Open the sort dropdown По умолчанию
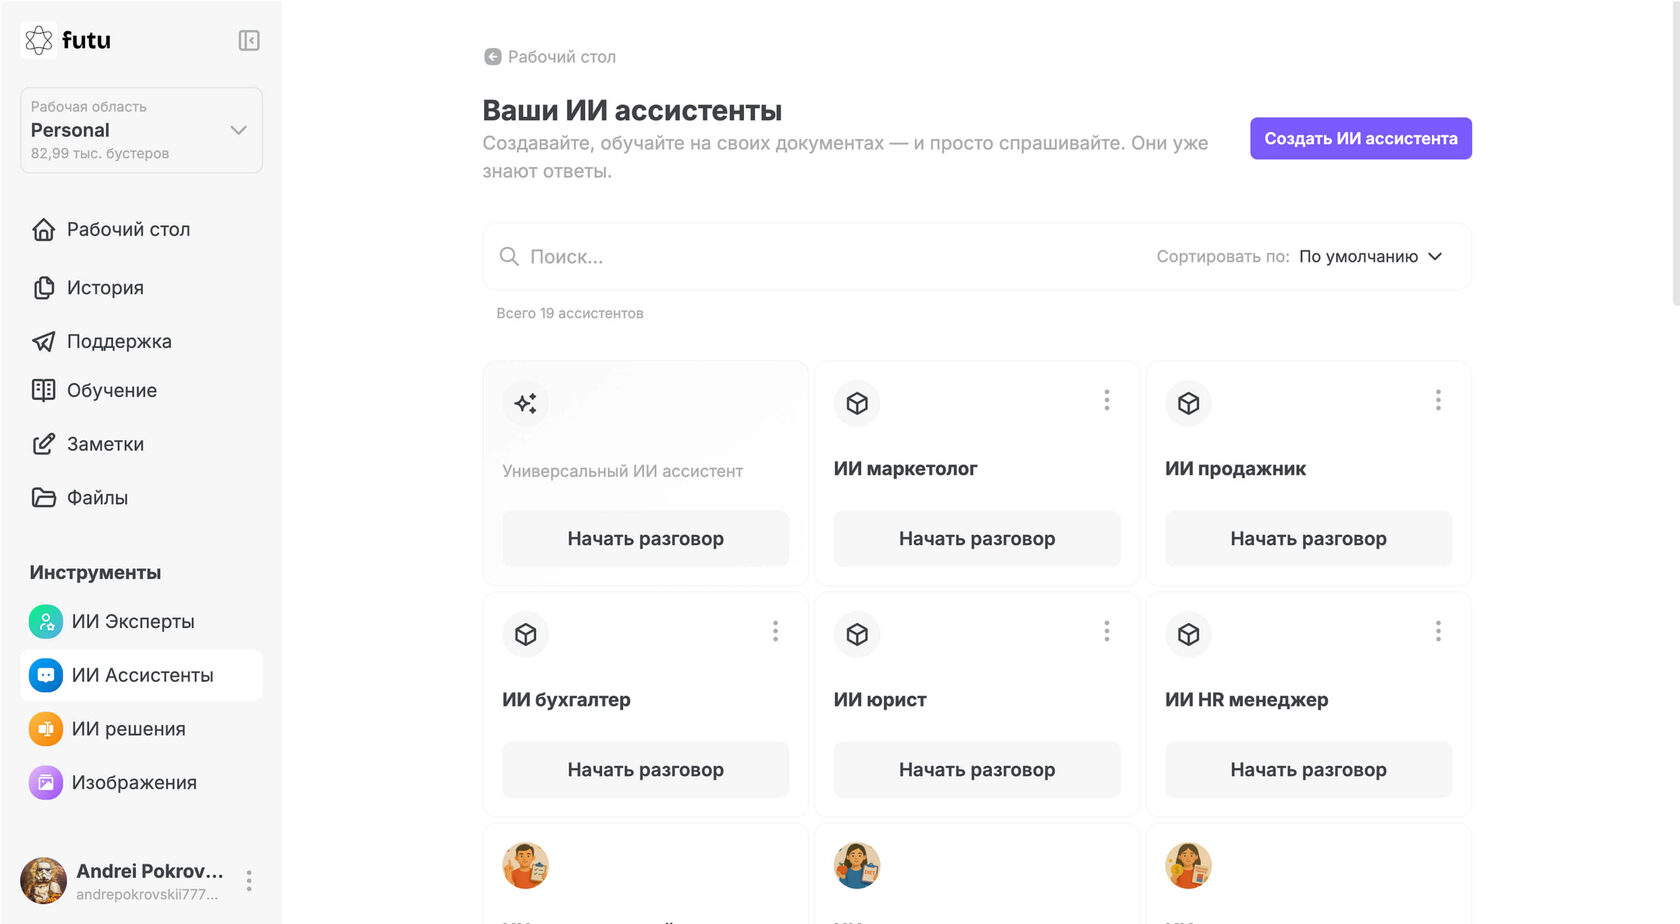The image size is (1680, 924). click(x=1370, y=257)
